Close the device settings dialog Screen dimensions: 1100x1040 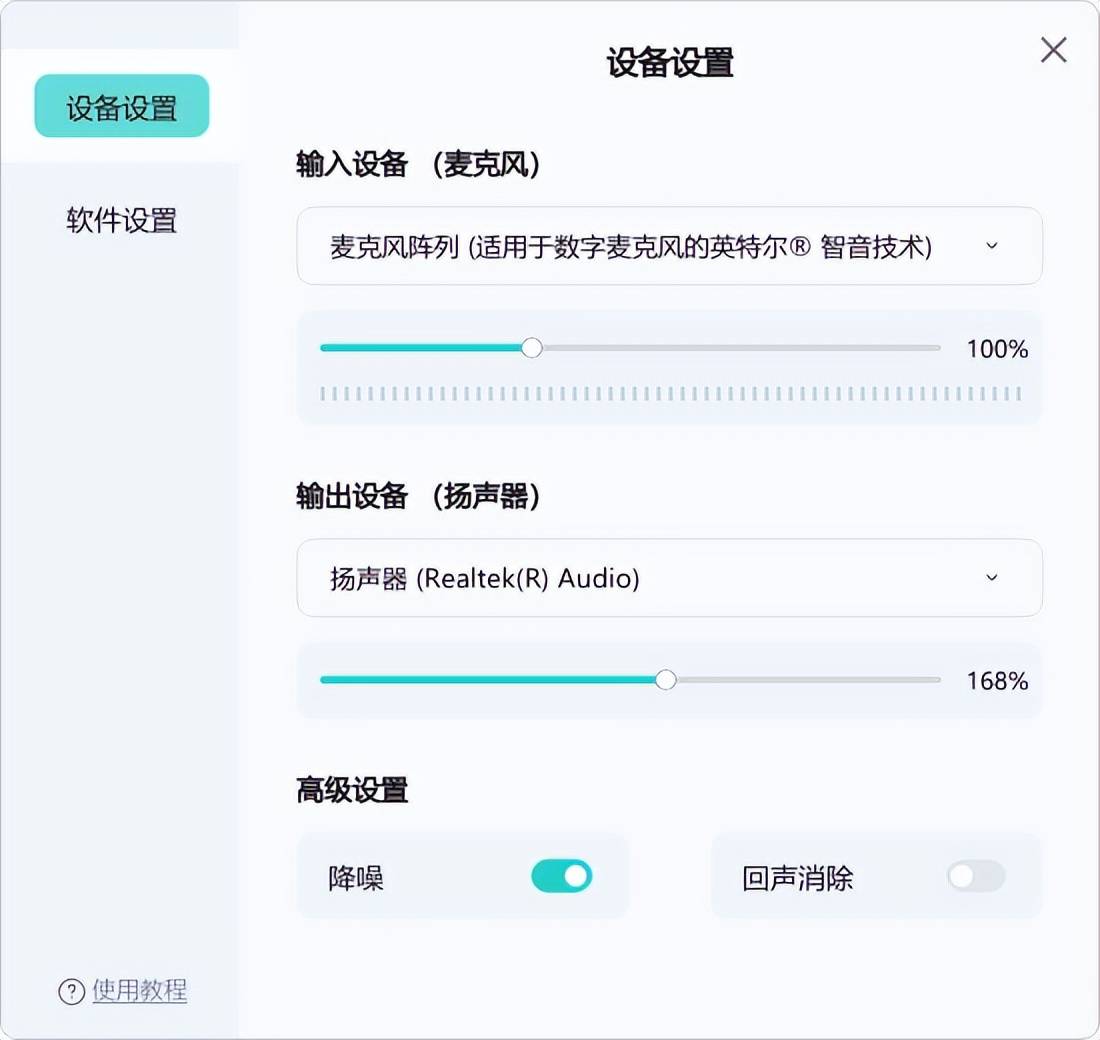pyautogui.click(x=1053, y=50)
